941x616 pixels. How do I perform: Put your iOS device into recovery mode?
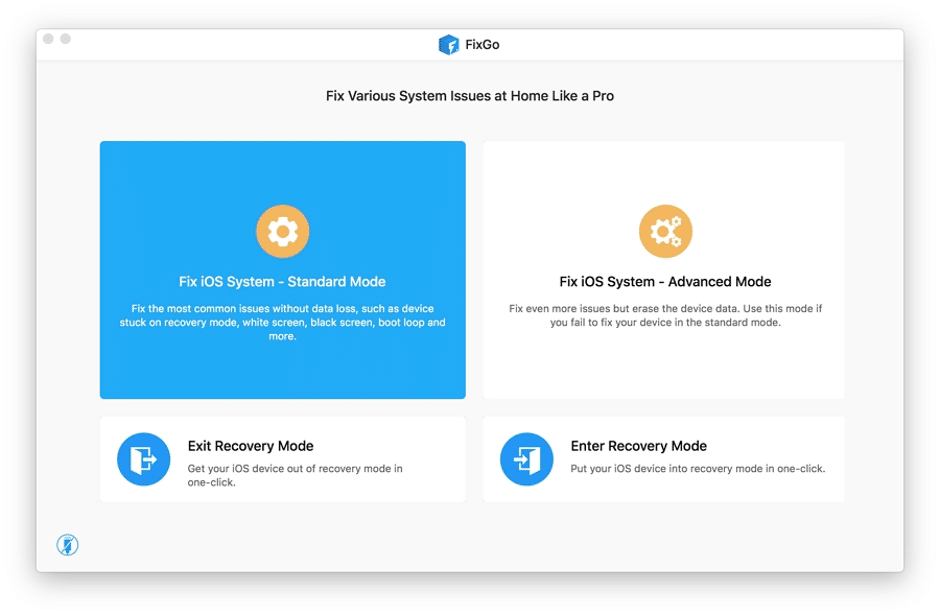665,459
